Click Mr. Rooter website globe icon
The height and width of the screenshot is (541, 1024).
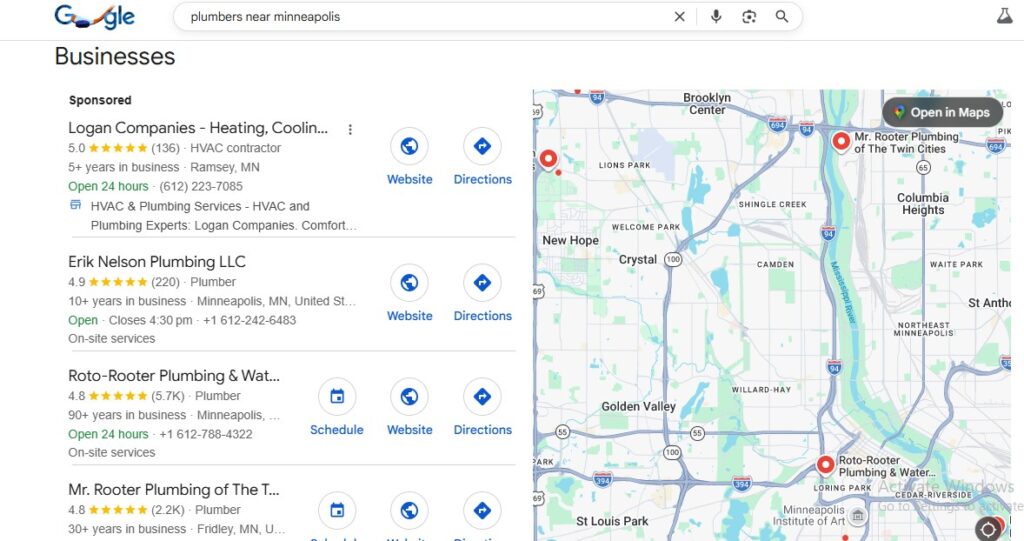pos(409,510)
